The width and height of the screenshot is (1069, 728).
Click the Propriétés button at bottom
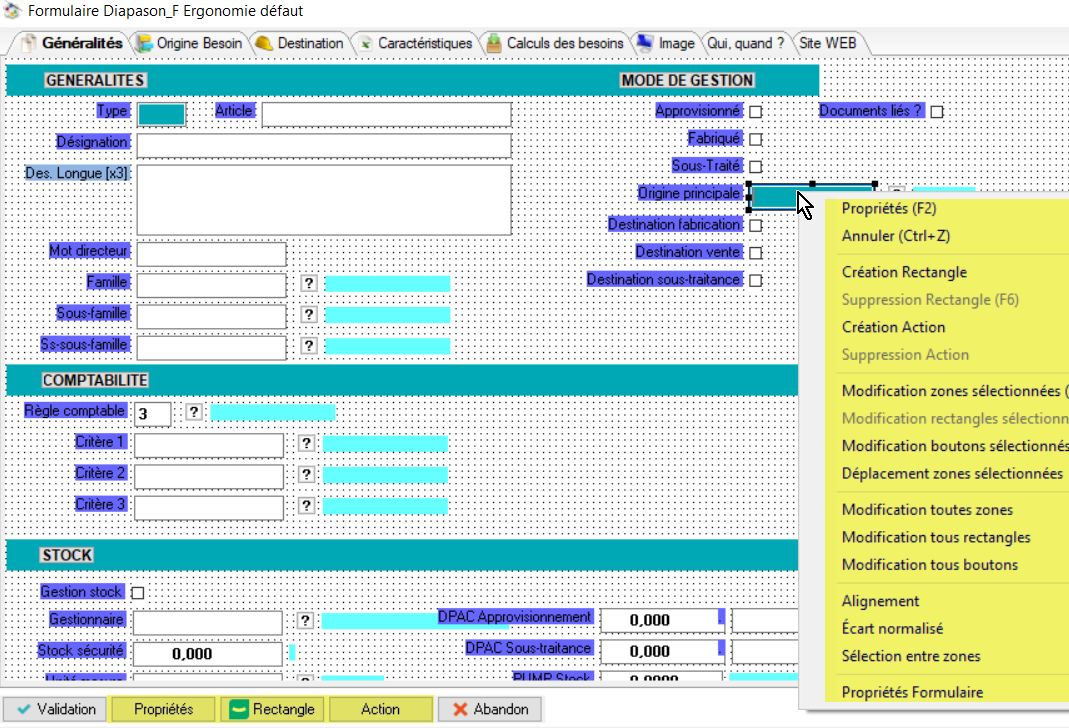point(163,709)
